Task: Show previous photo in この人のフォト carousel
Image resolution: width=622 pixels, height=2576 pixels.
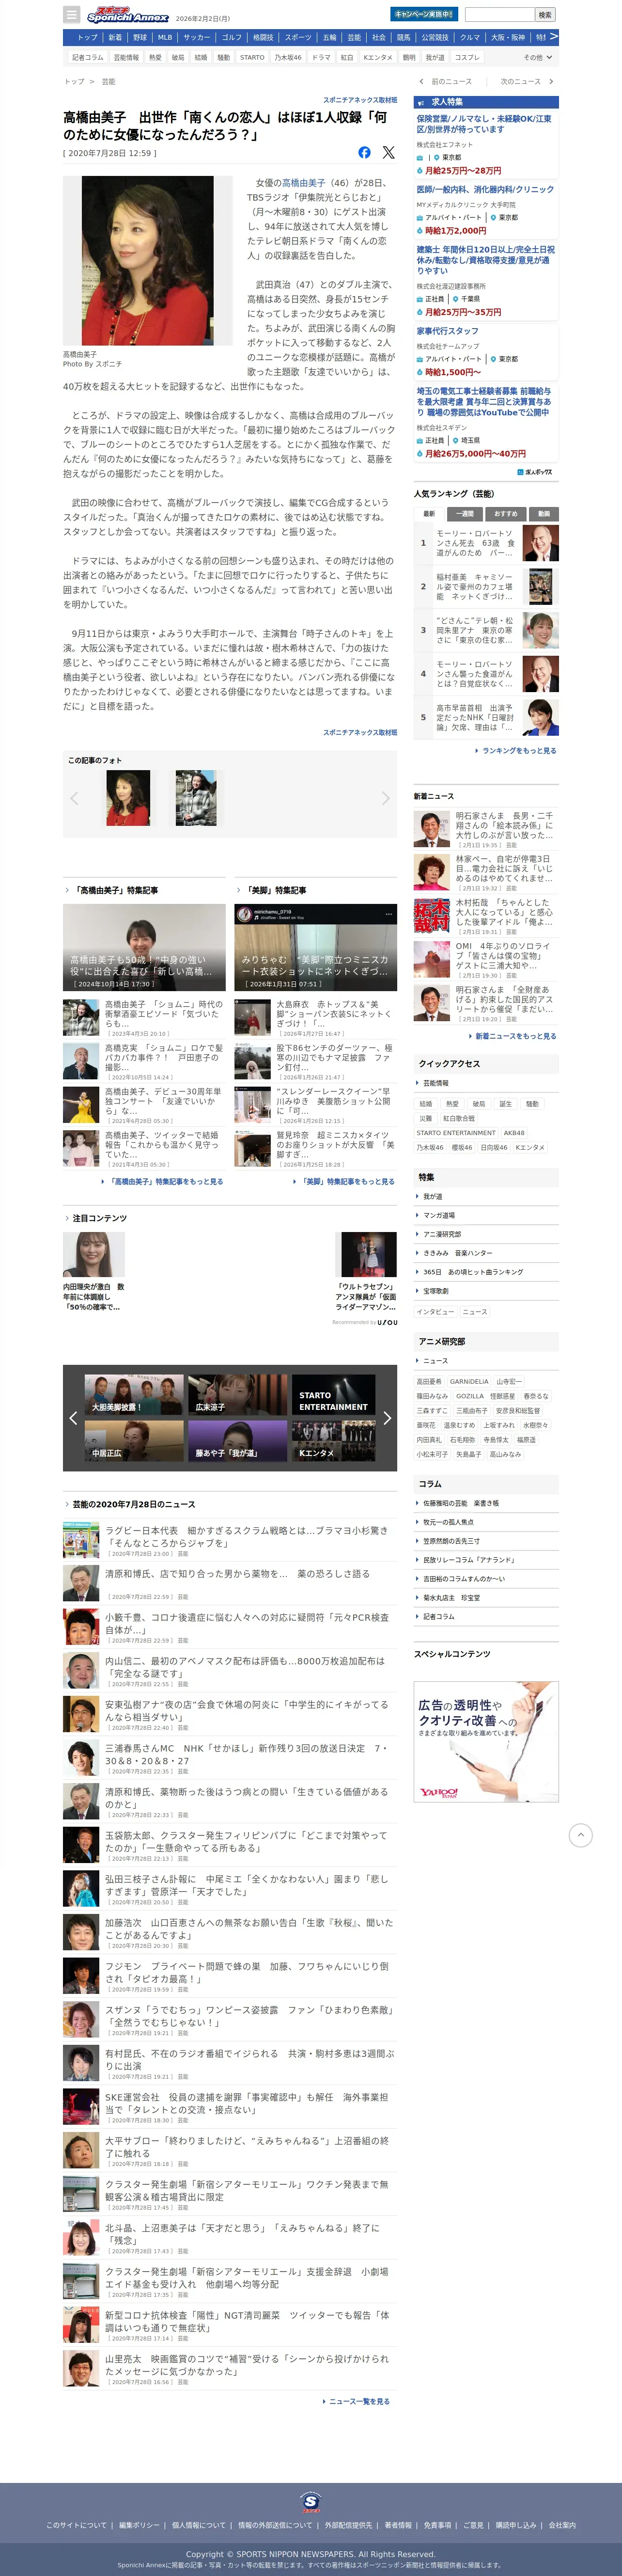Action: pos(74,798)
